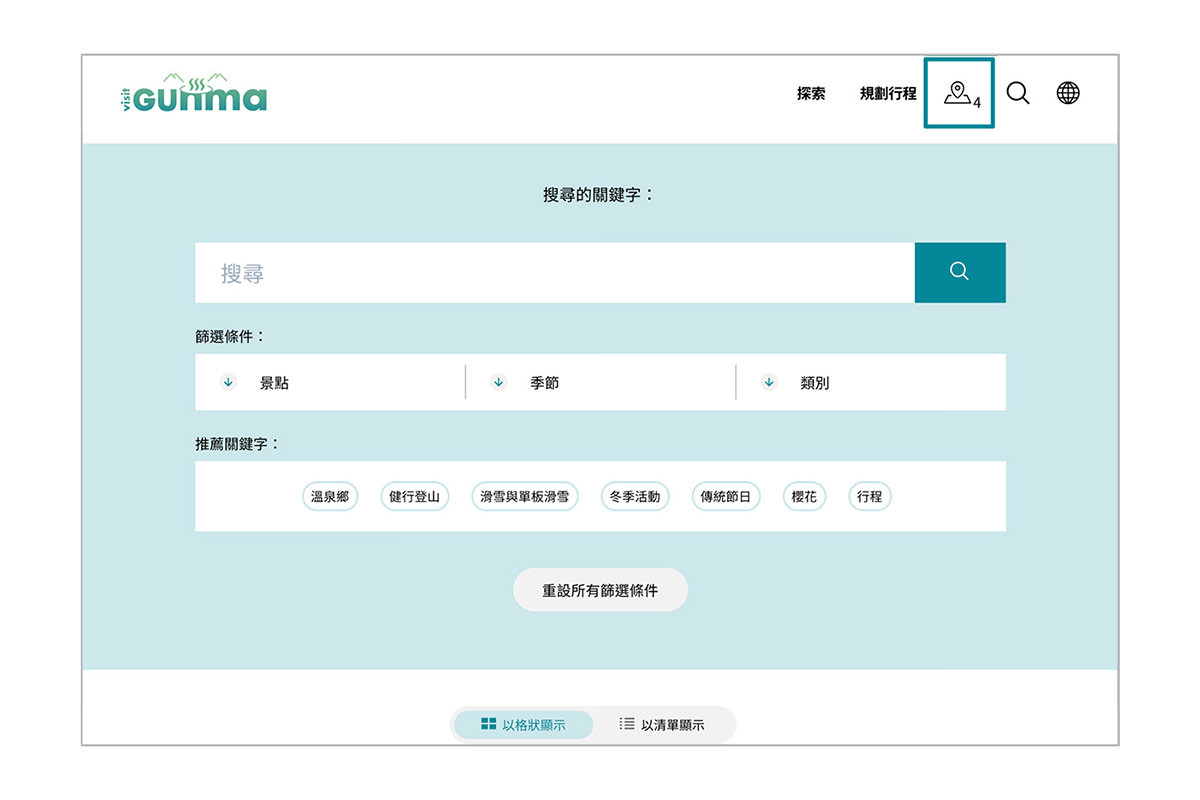Switch to 以格狀顯示 grid display
1200x800 pixels.
coord(523,725)
